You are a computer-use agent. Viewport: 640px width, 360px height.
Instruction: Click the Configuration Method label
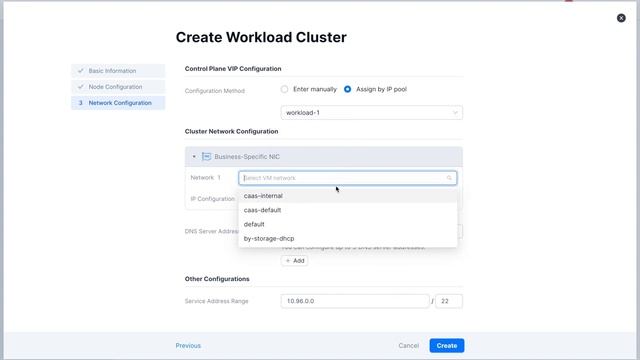click(x=215, y=91)
